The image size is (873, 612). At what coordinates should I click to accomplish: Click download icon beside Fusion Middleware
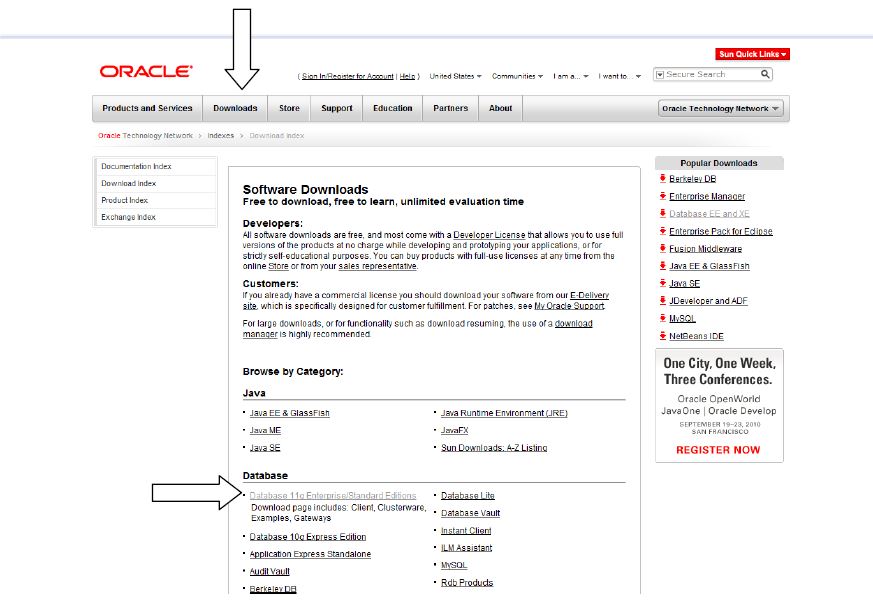(x=663, y=248)
